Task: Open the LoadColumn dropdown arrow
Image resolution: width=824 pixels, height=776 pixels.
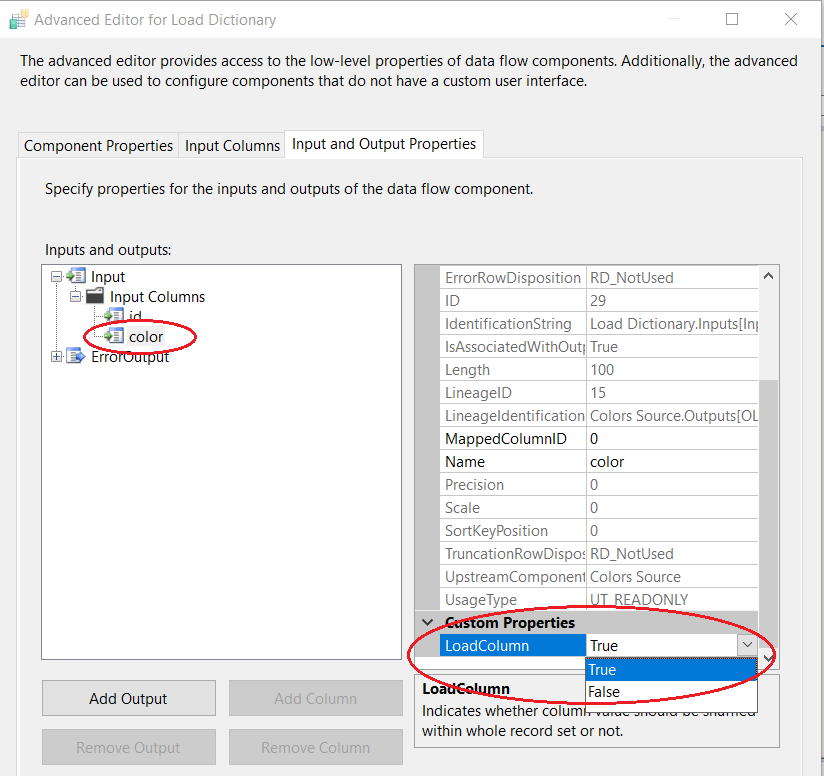Action: coord(747,646)
